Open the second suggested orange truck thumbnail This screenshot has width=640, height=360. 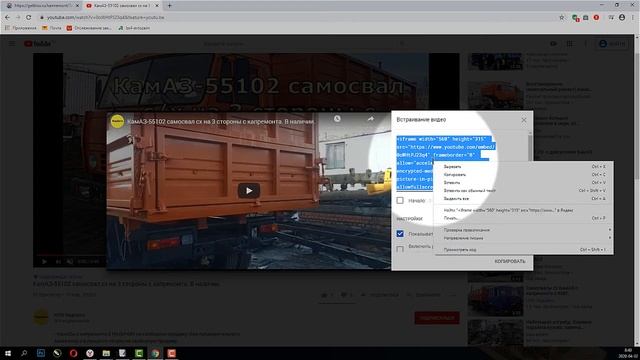(495, 96)
